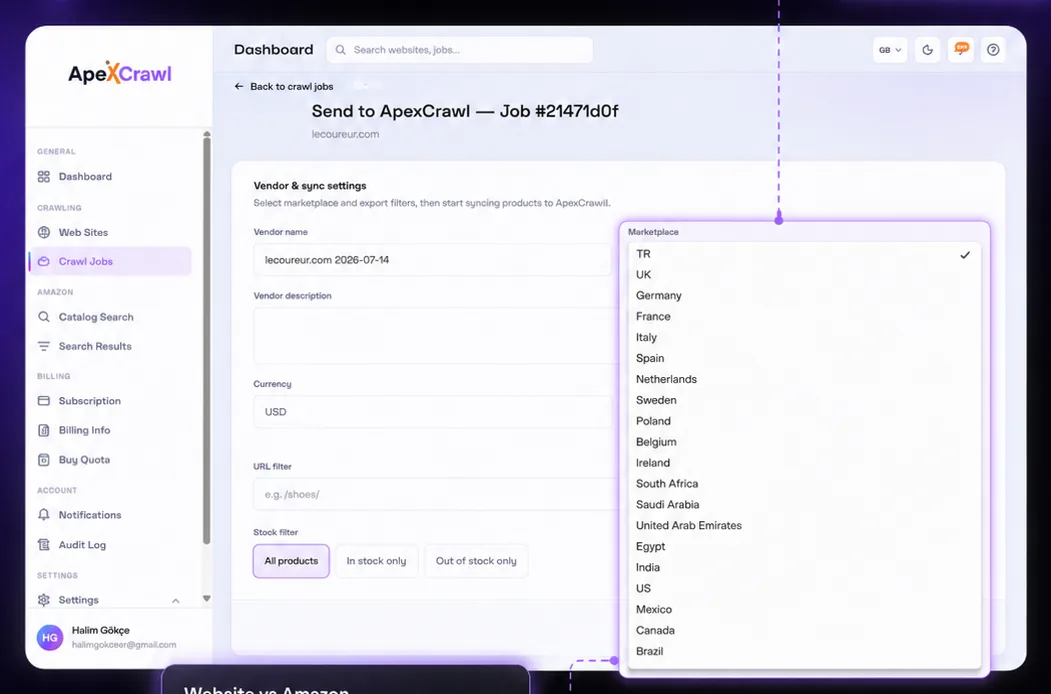Screen dimensions: 1051x694
Task: Click the Notifications bell icon
Action: coord(44,514)
